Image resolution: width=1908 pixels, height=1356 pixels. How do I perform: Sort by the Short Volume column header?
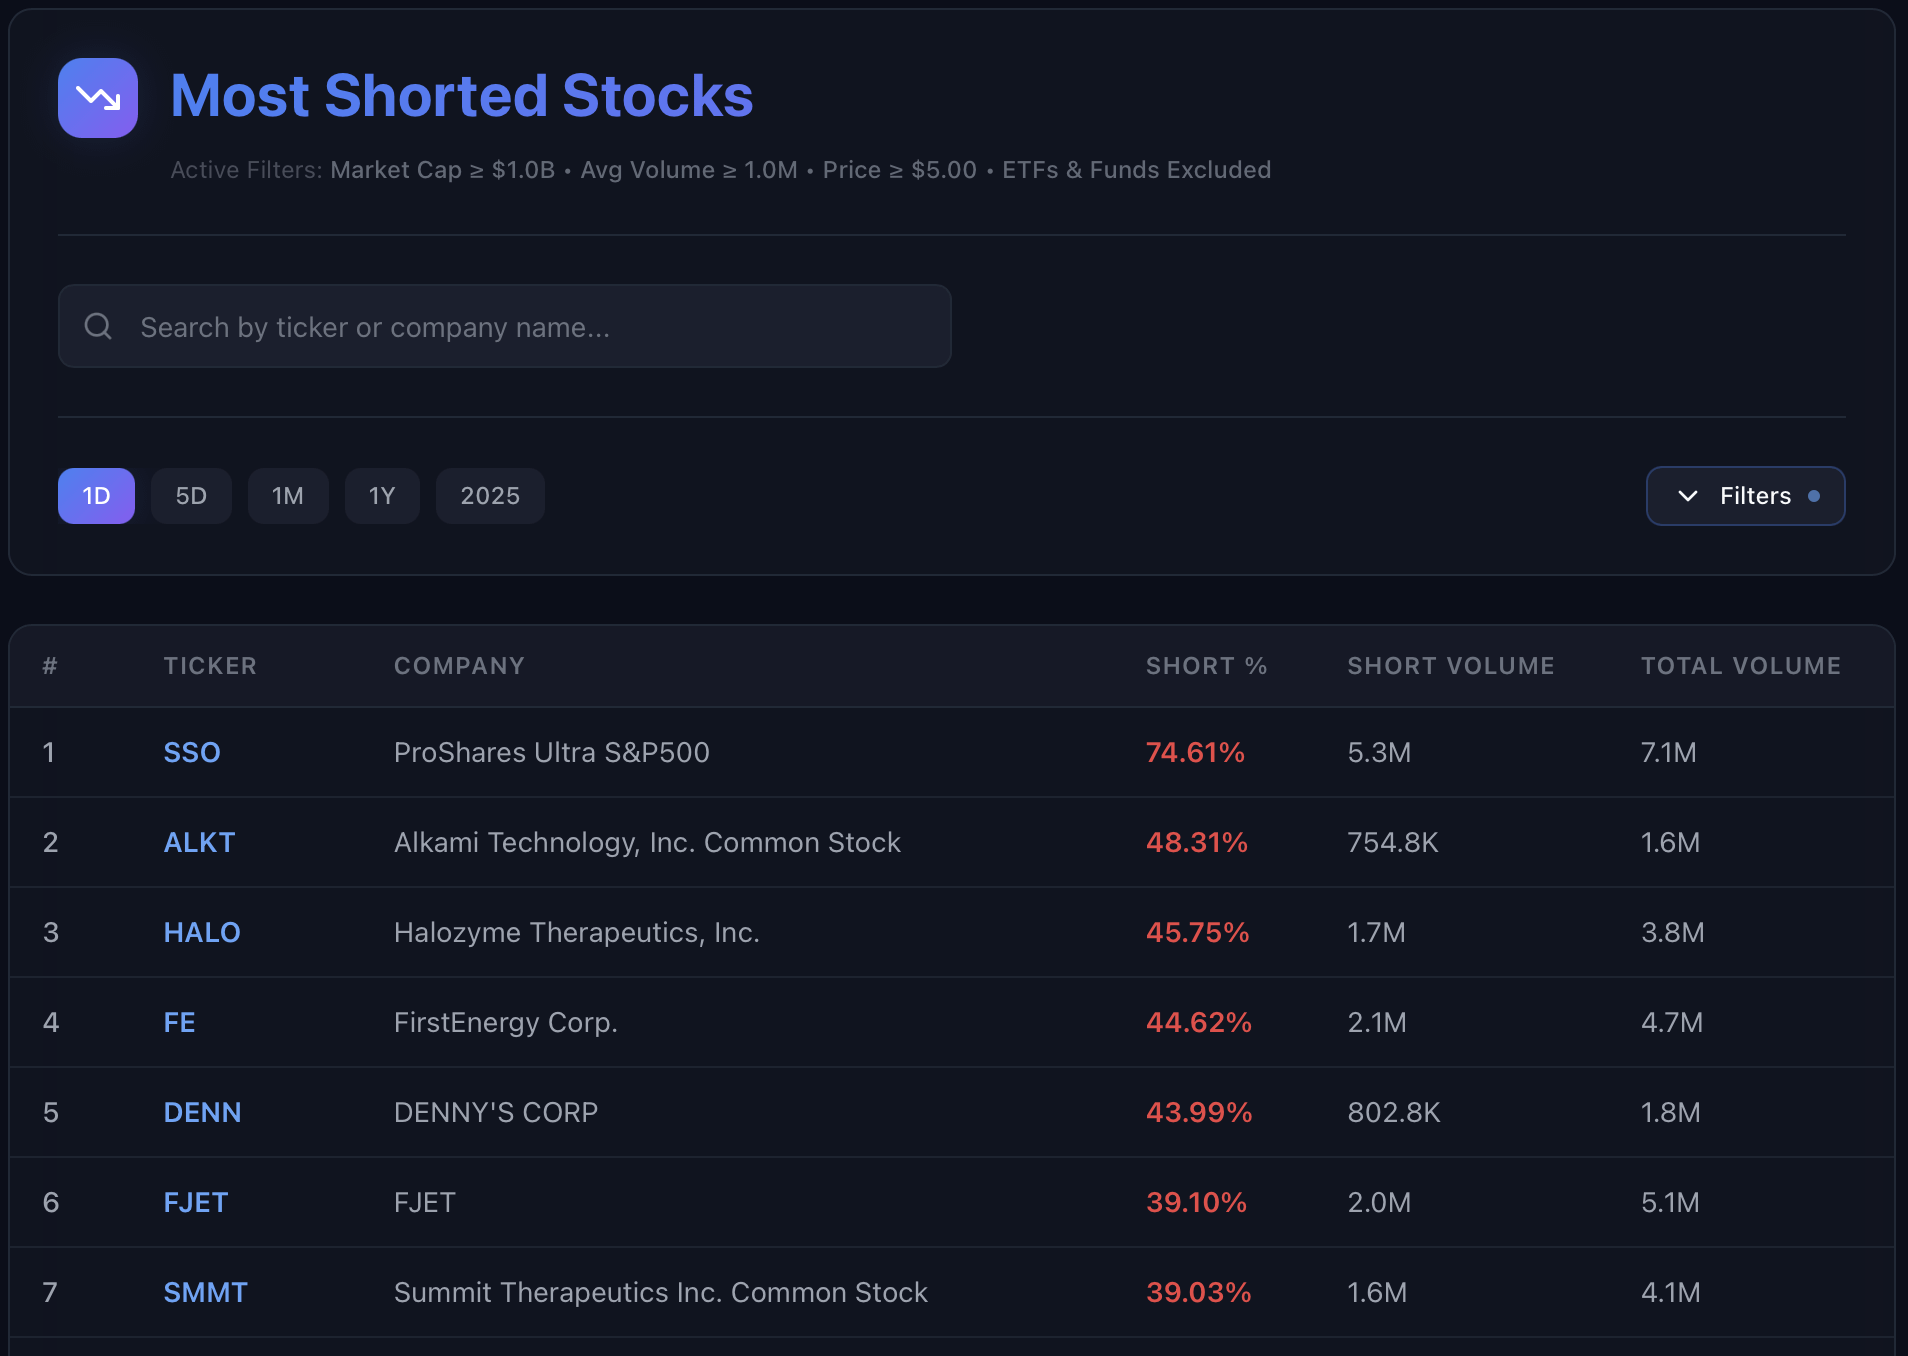1450,666
